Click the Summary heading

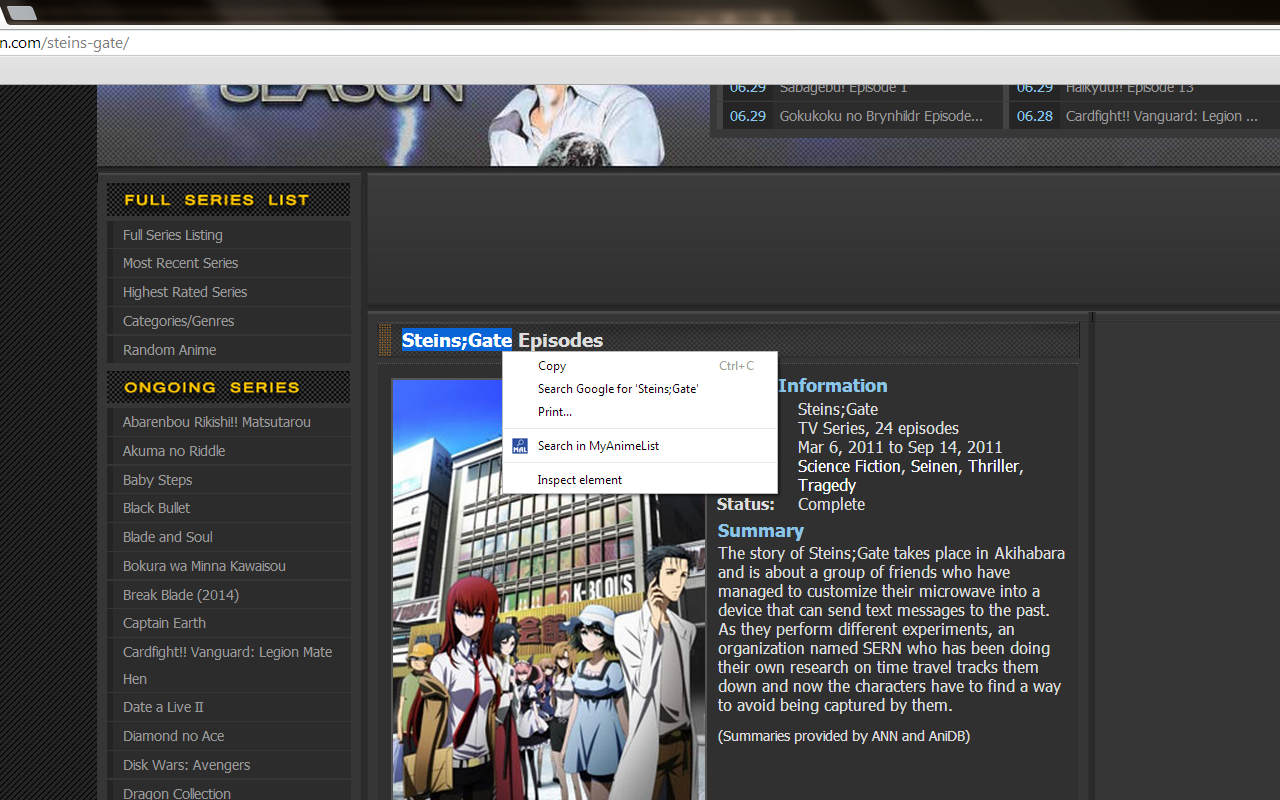[761, 531]
